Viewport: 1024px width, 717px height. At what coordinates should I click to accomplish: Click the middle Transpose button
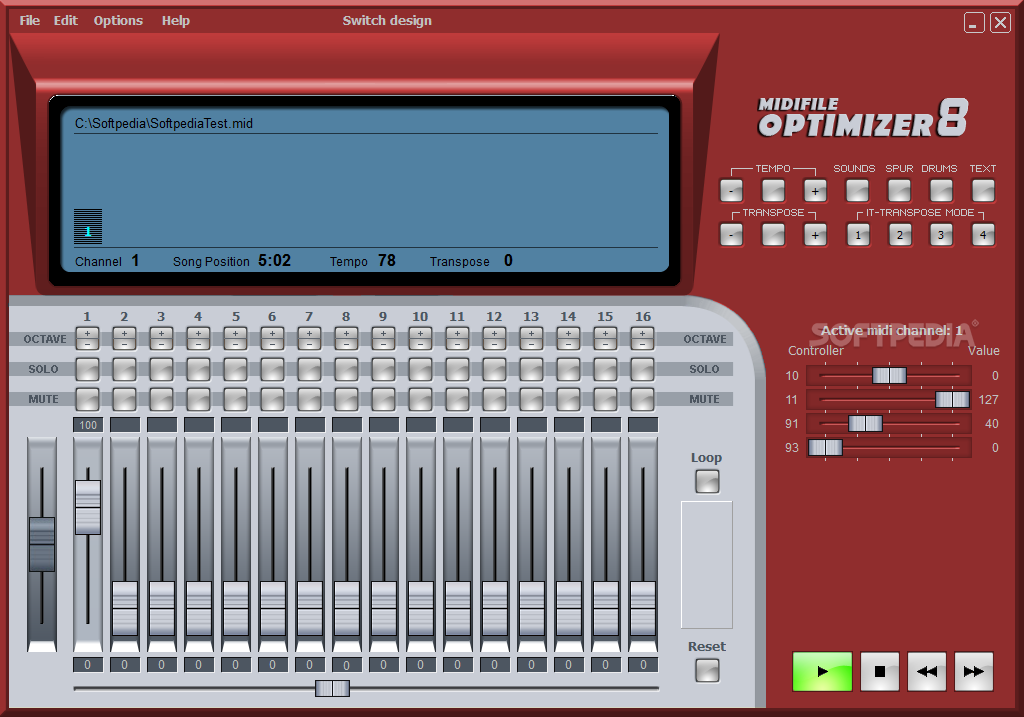[773, 235]
